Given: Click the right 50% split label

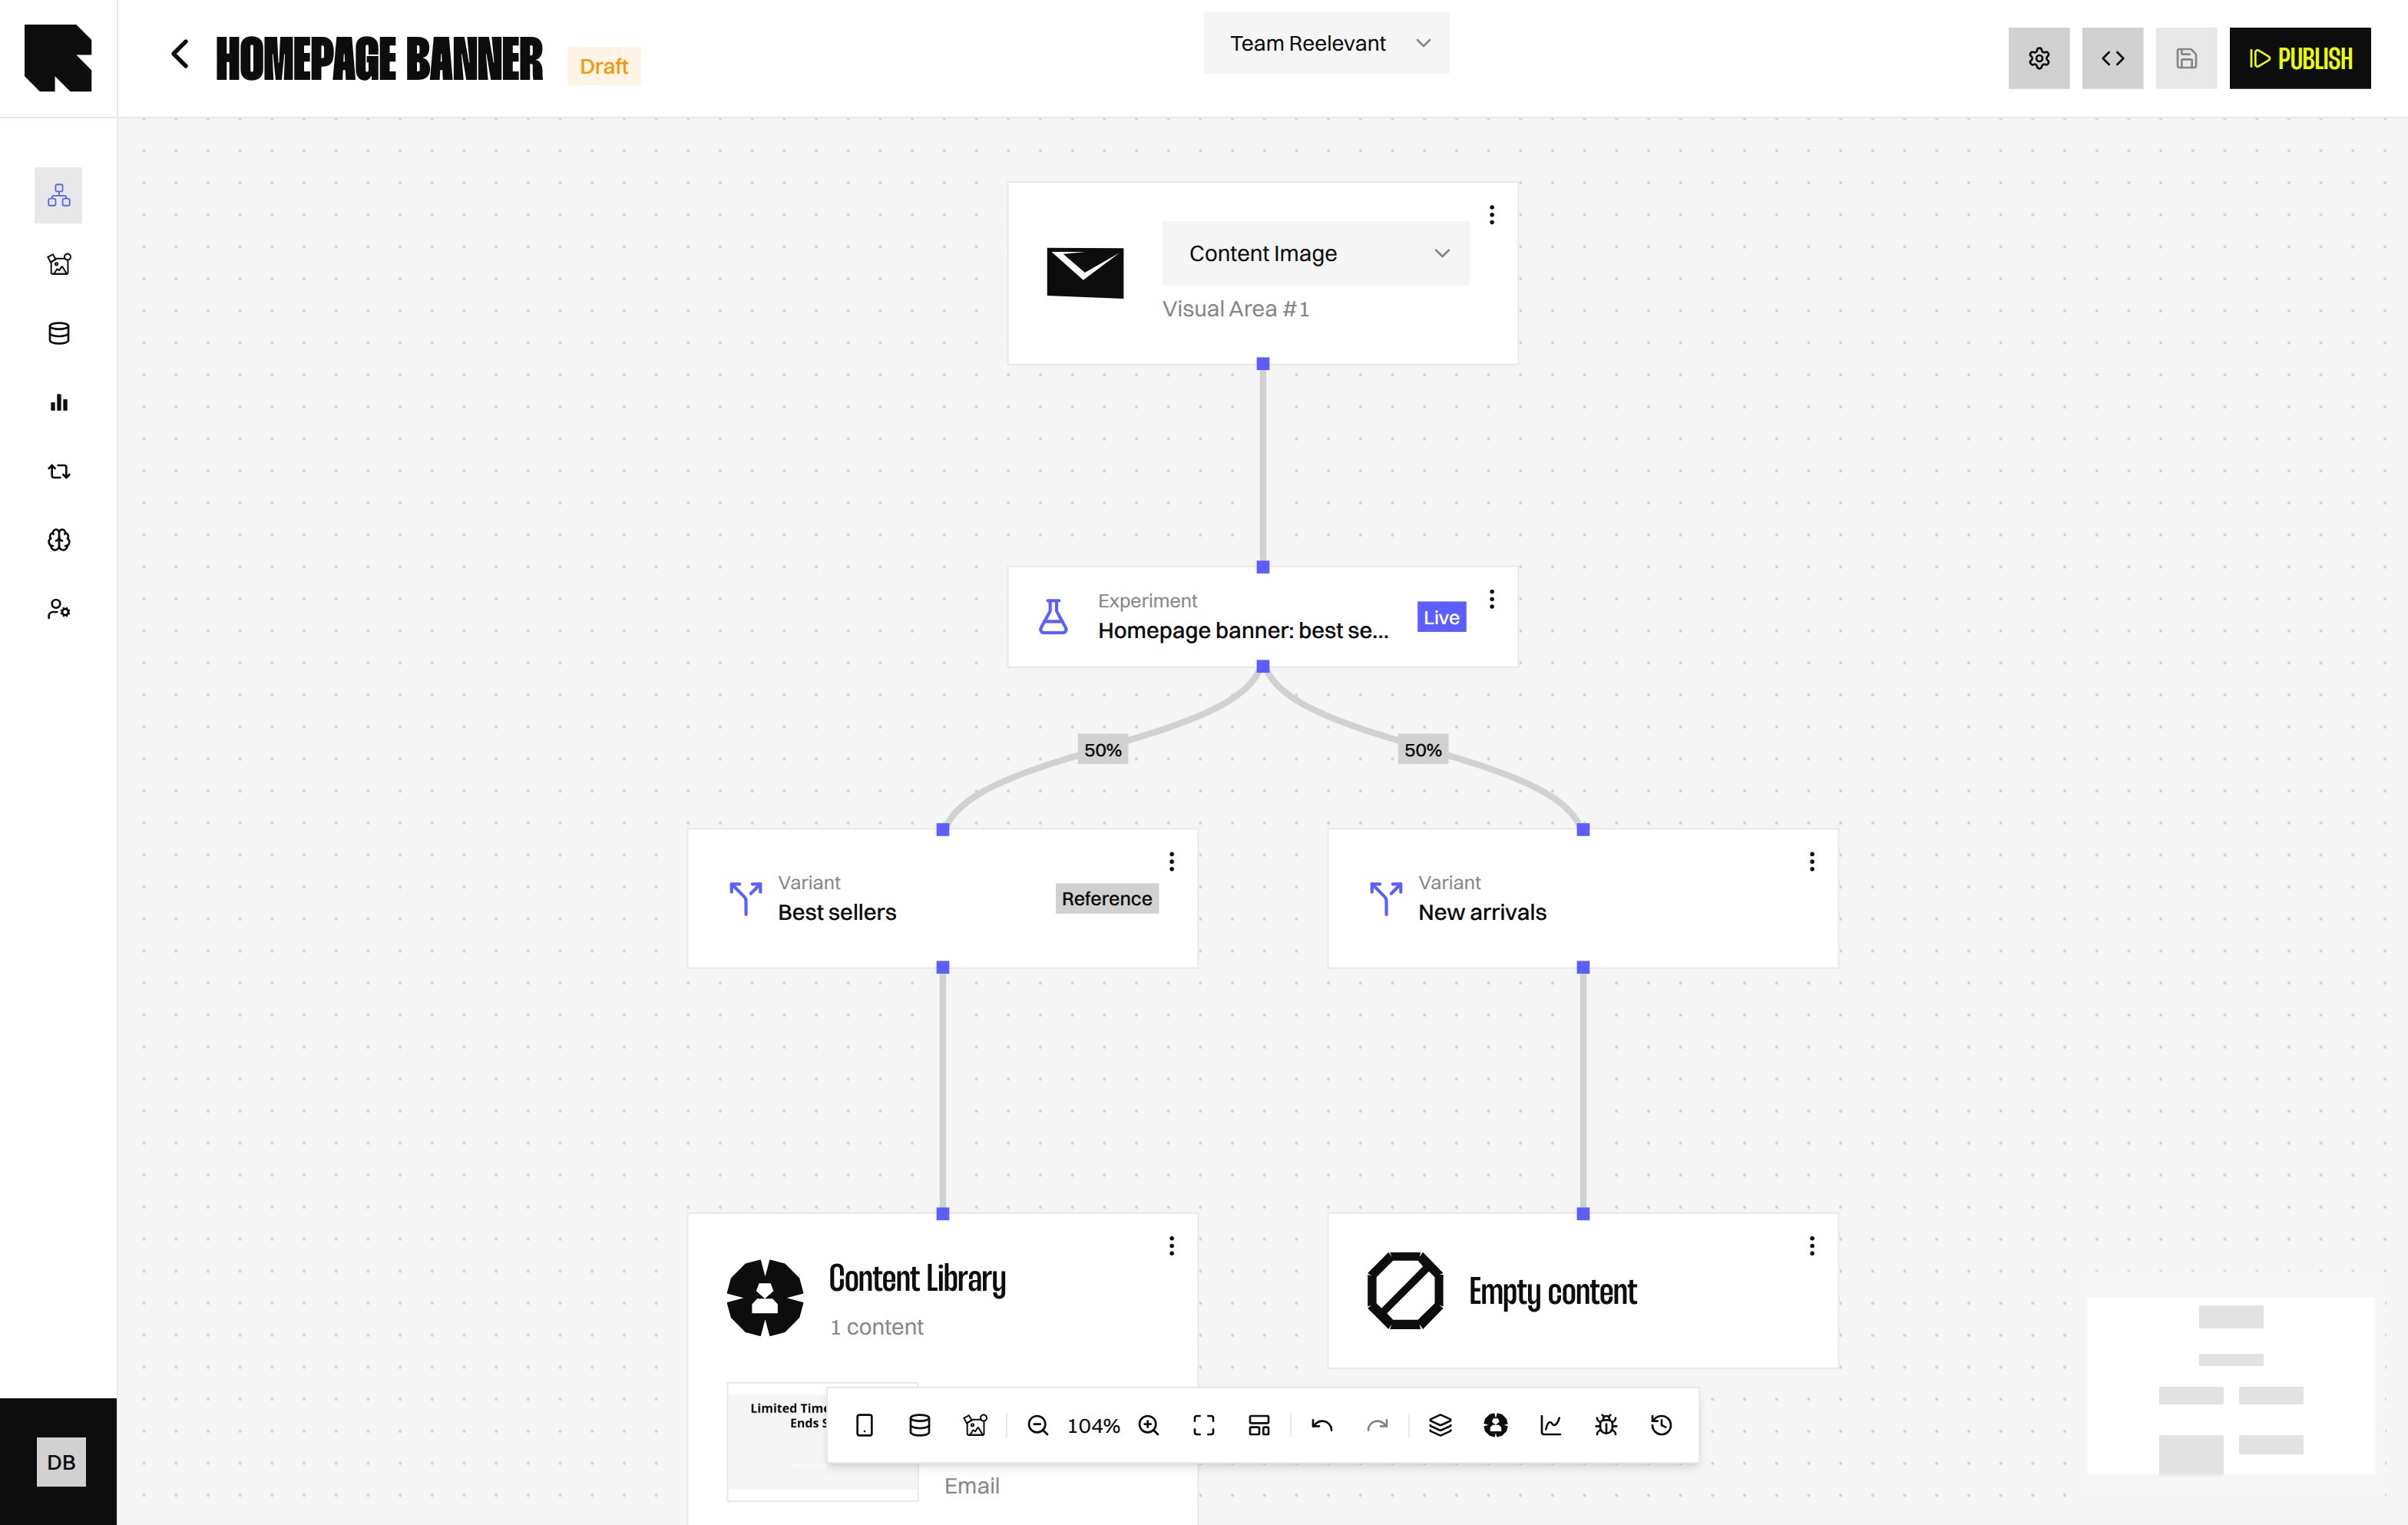Looking at the screenshot, I should tap(1423, 750).
